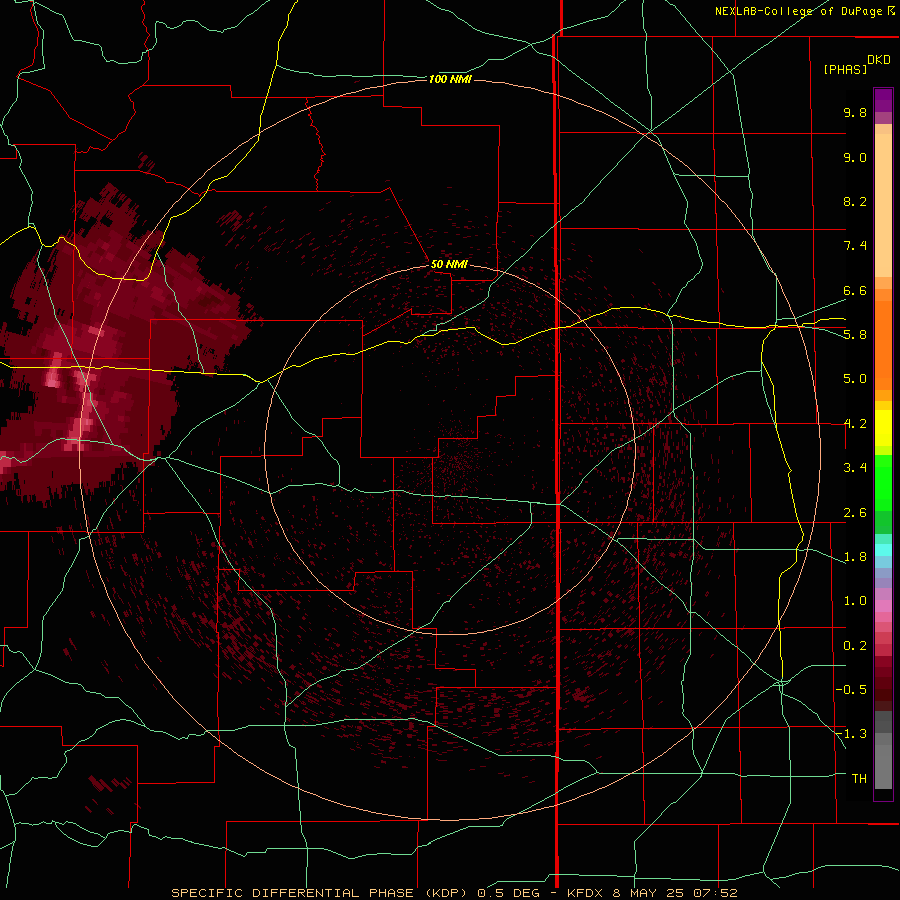Viewport: 900px width, 900px height.
Task: Click the 2.6 legend value
Action: [x=855, y=513]
